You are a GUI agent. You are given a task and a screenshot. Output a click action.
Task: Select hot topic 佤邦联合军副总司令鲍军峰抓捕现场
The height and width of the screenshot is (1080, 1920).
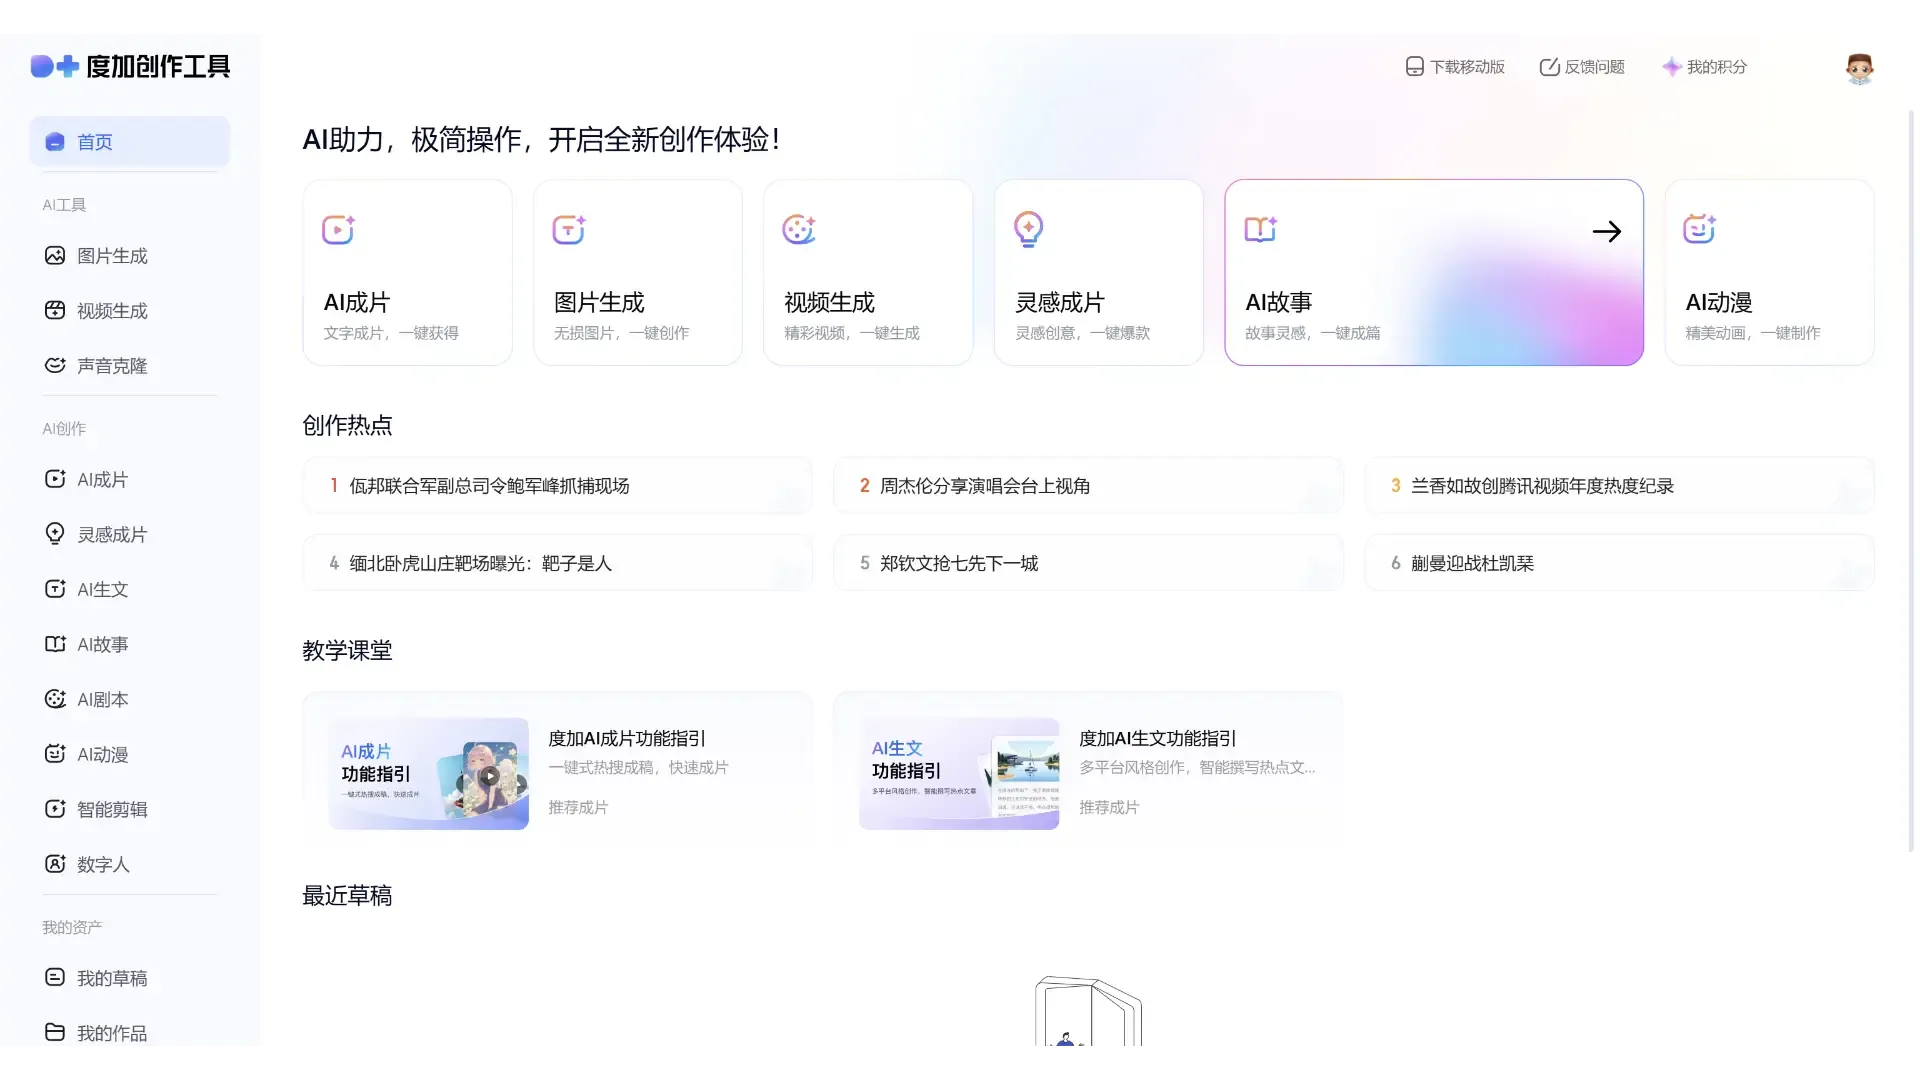point(558,486)
